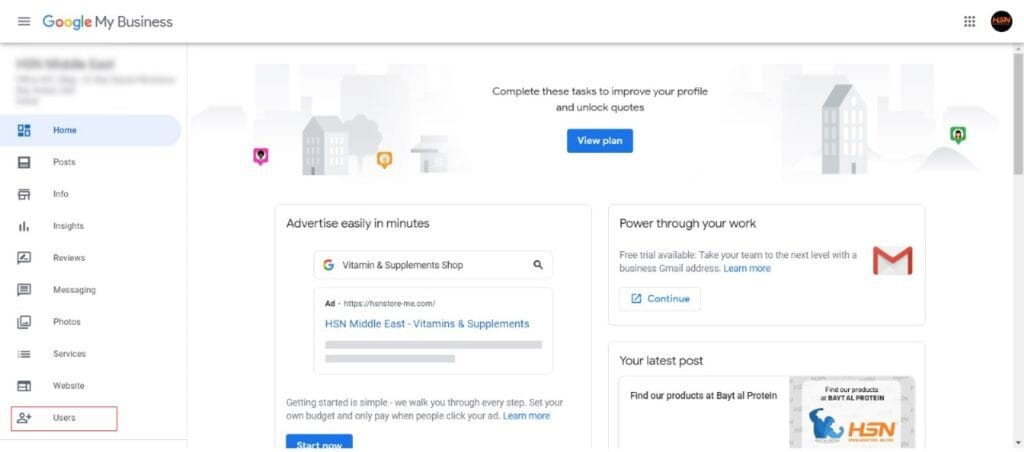Screen dimensions: 1024x452
Task: Click Continue for business Gmail
Action: point(660,299)
